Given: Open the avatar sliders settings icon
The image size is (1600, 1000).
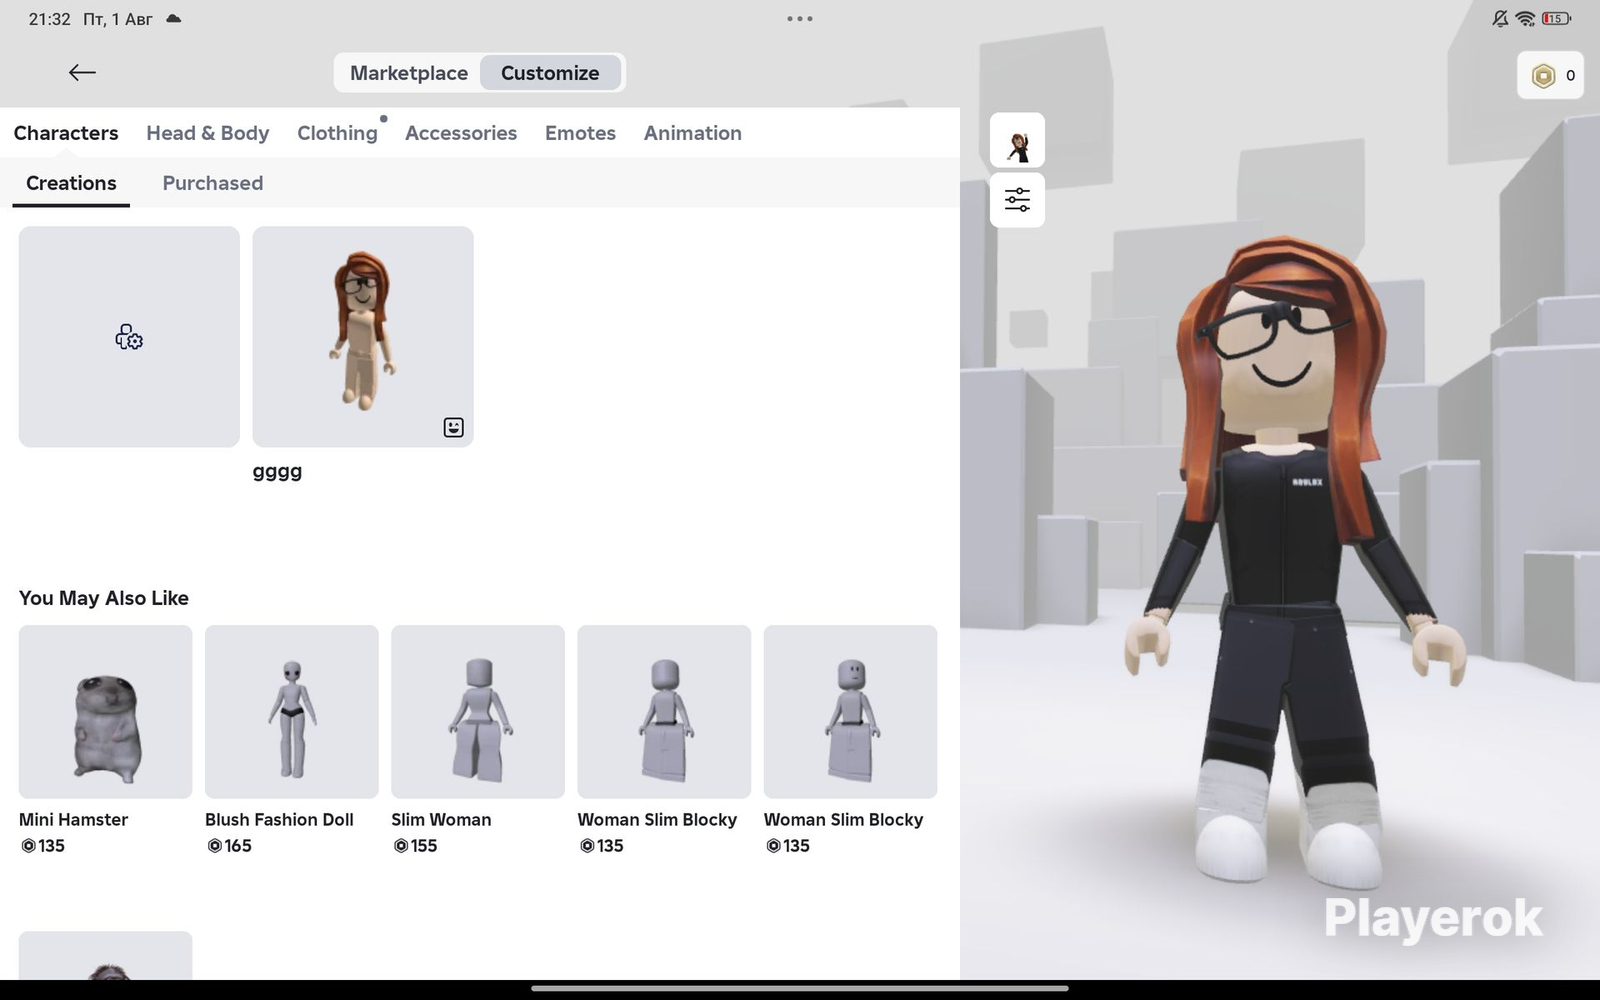Looking at the screenshot, I should [1017, 200].
